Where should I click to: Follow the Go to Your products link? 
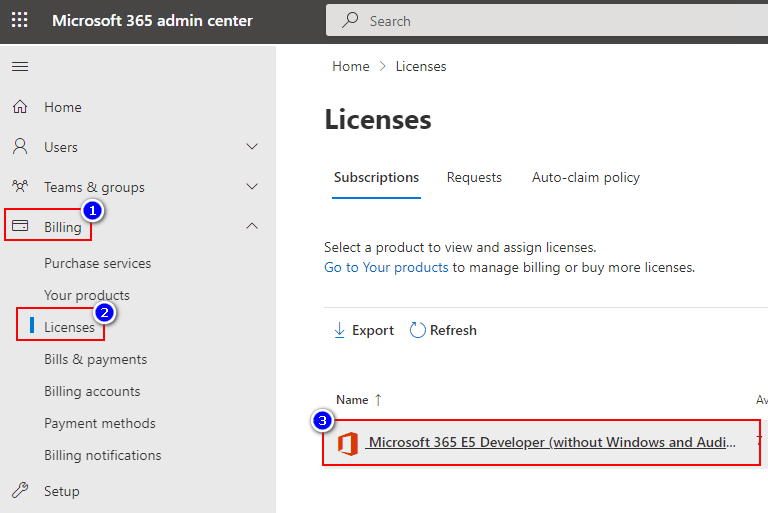click(x=386, y=268)
